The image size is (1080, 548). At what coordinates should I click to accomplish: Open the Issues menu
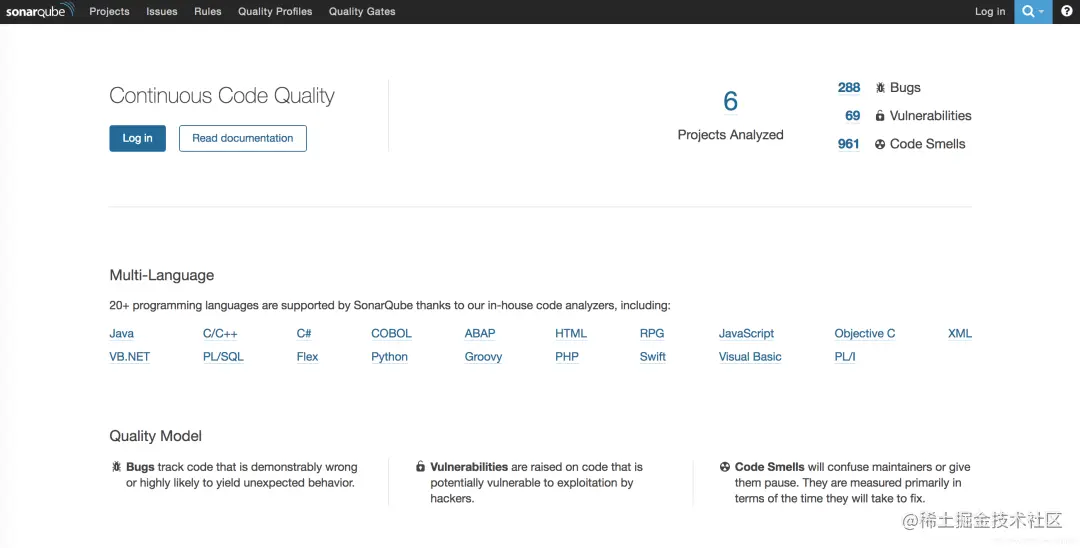click(162, 12)
